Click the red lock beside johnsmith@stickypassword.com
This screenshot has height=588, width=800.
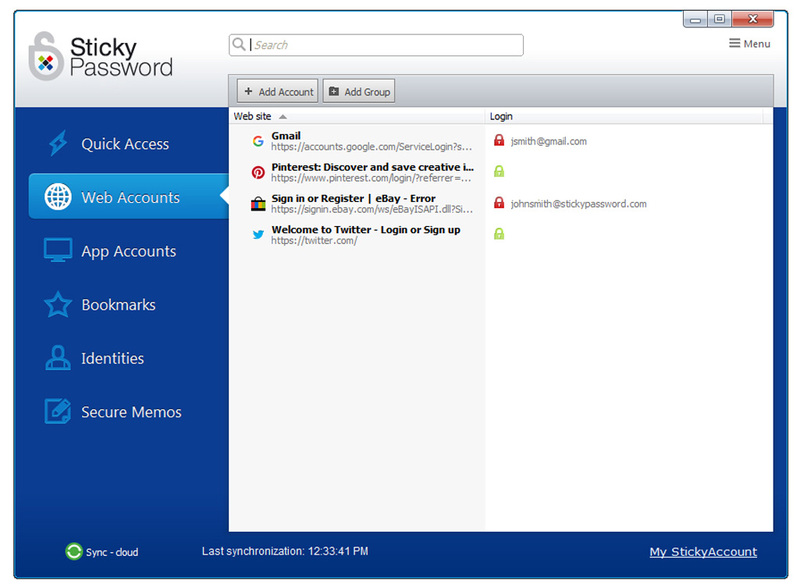[x=499, y=203]
